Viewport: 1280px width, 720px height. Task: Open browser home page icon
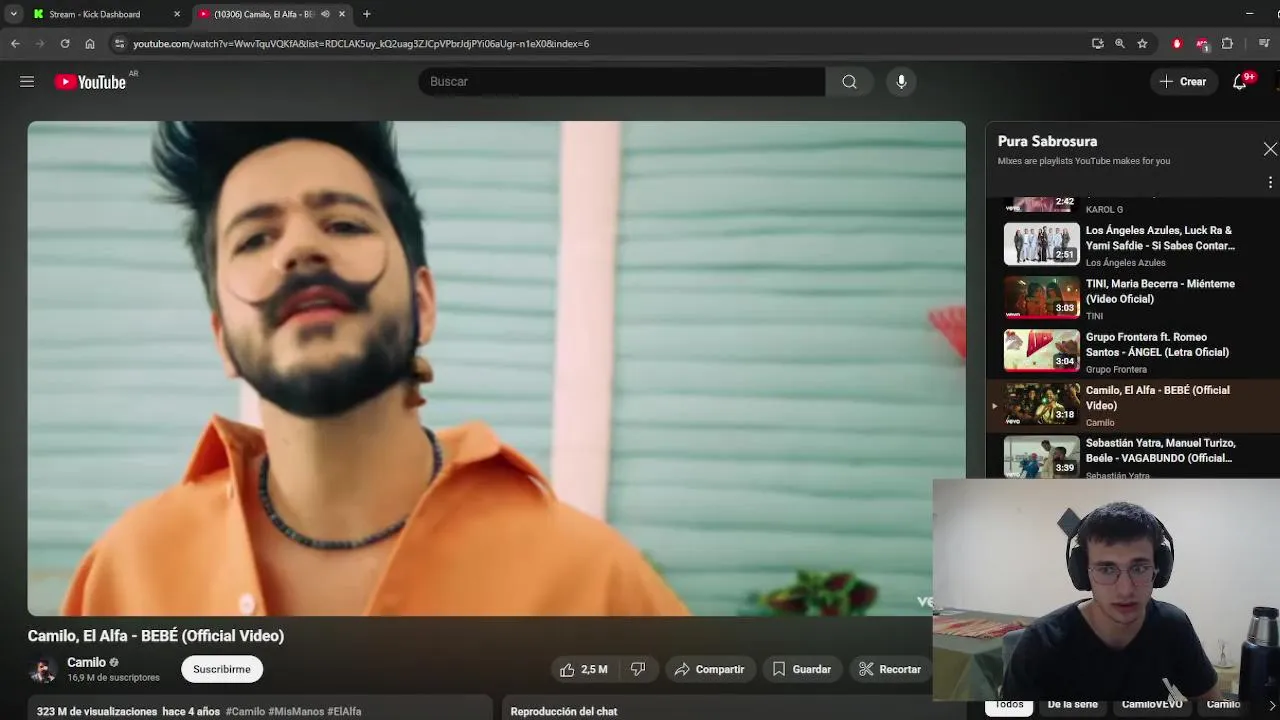pyautogui.click(x=90, y=44)
